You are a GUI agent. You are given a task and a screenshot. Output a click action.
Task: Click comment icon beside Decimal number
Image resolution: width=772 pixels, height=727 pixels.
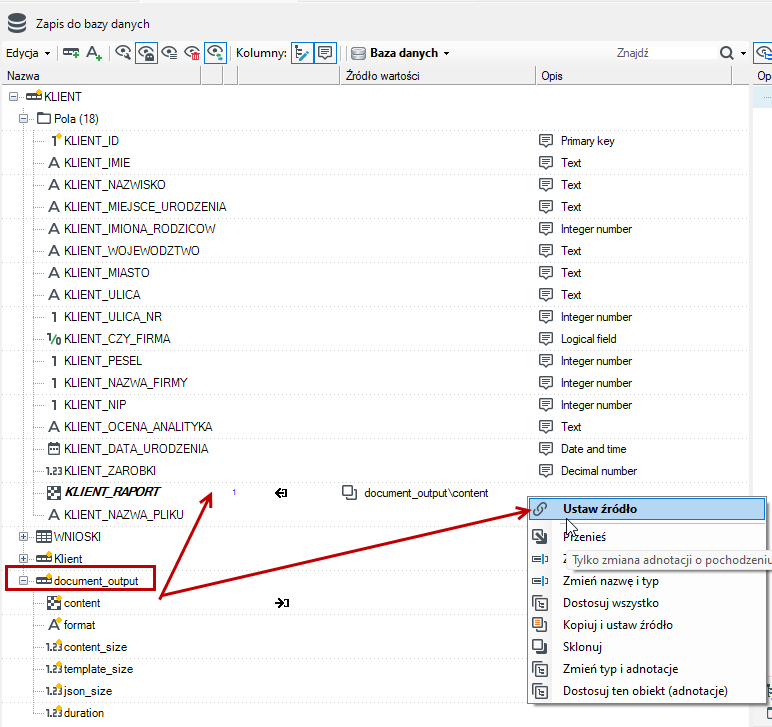[546, 471]
